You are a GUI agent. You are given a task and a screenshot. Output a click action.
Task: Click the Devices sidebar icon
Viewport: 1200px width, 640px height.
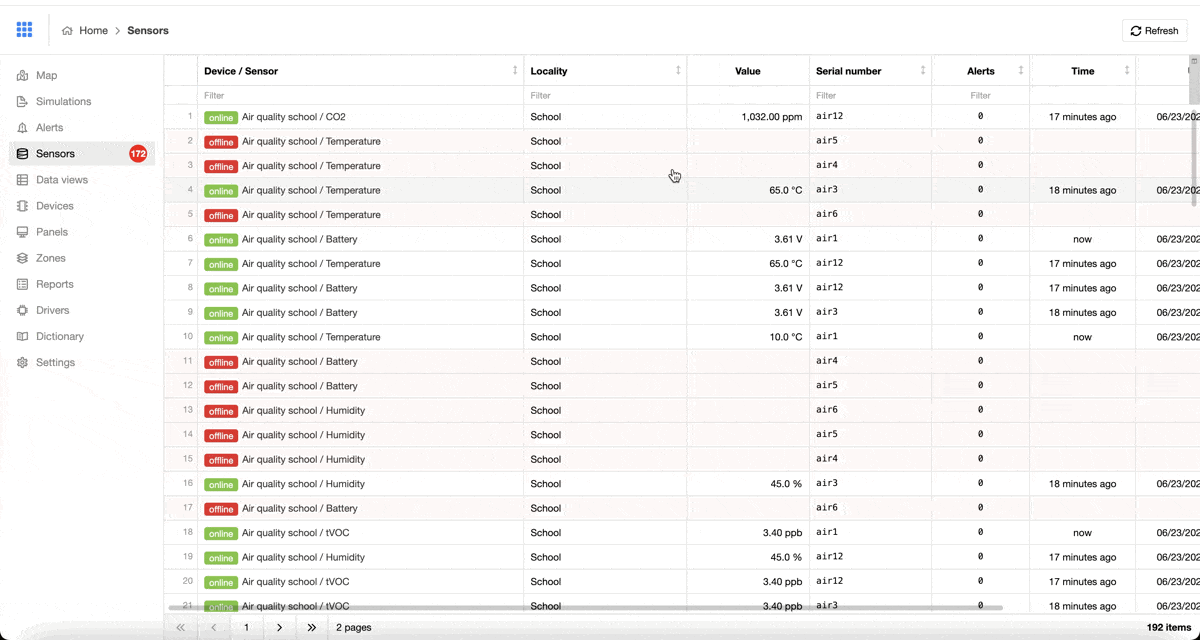point(22,206)
